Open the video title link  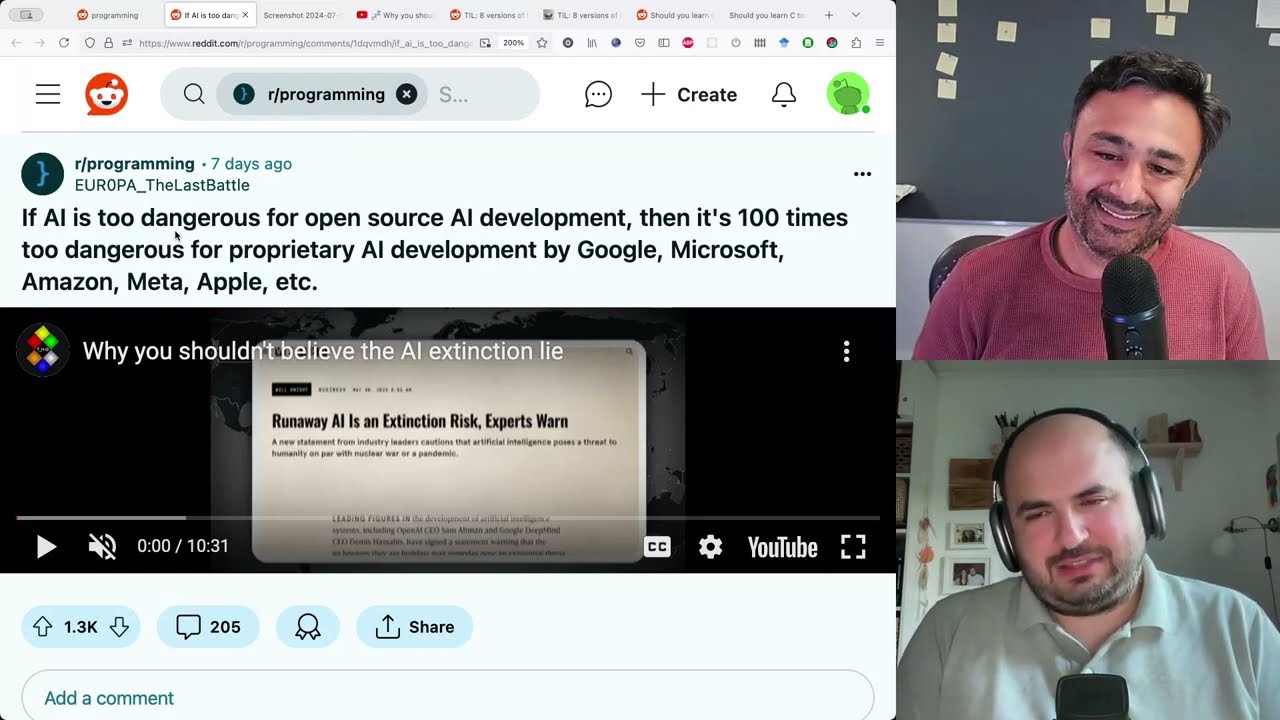click(323, 351)
